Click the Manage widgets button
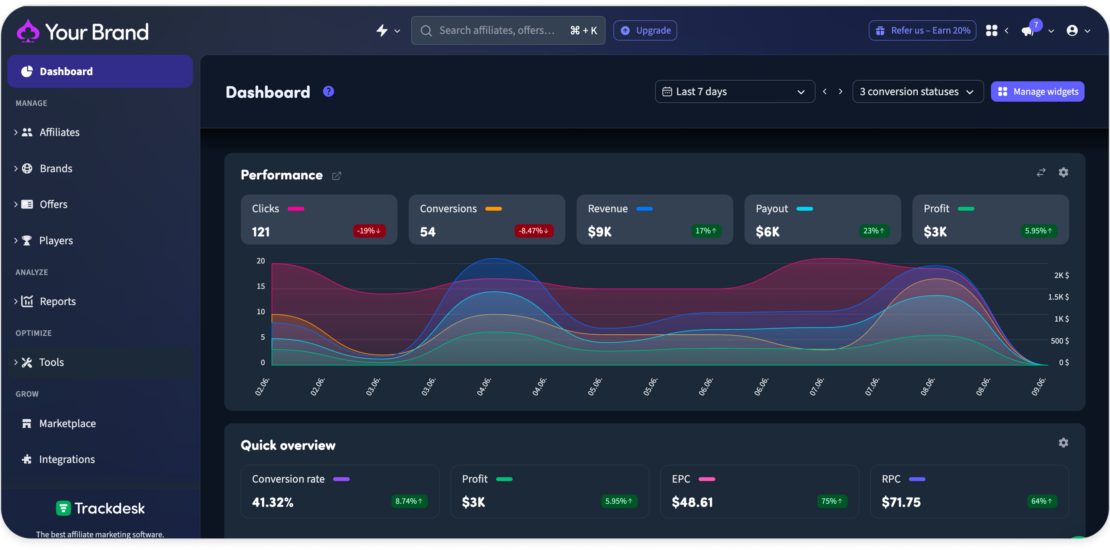The height and width of the screenshot is (550, 1110). tap(1038, 91)
